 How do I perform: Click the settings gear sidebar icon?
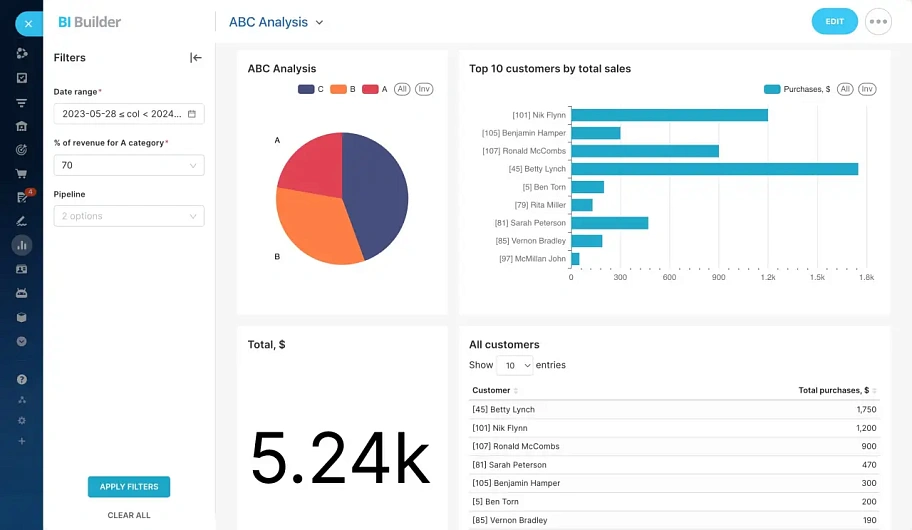22,421
